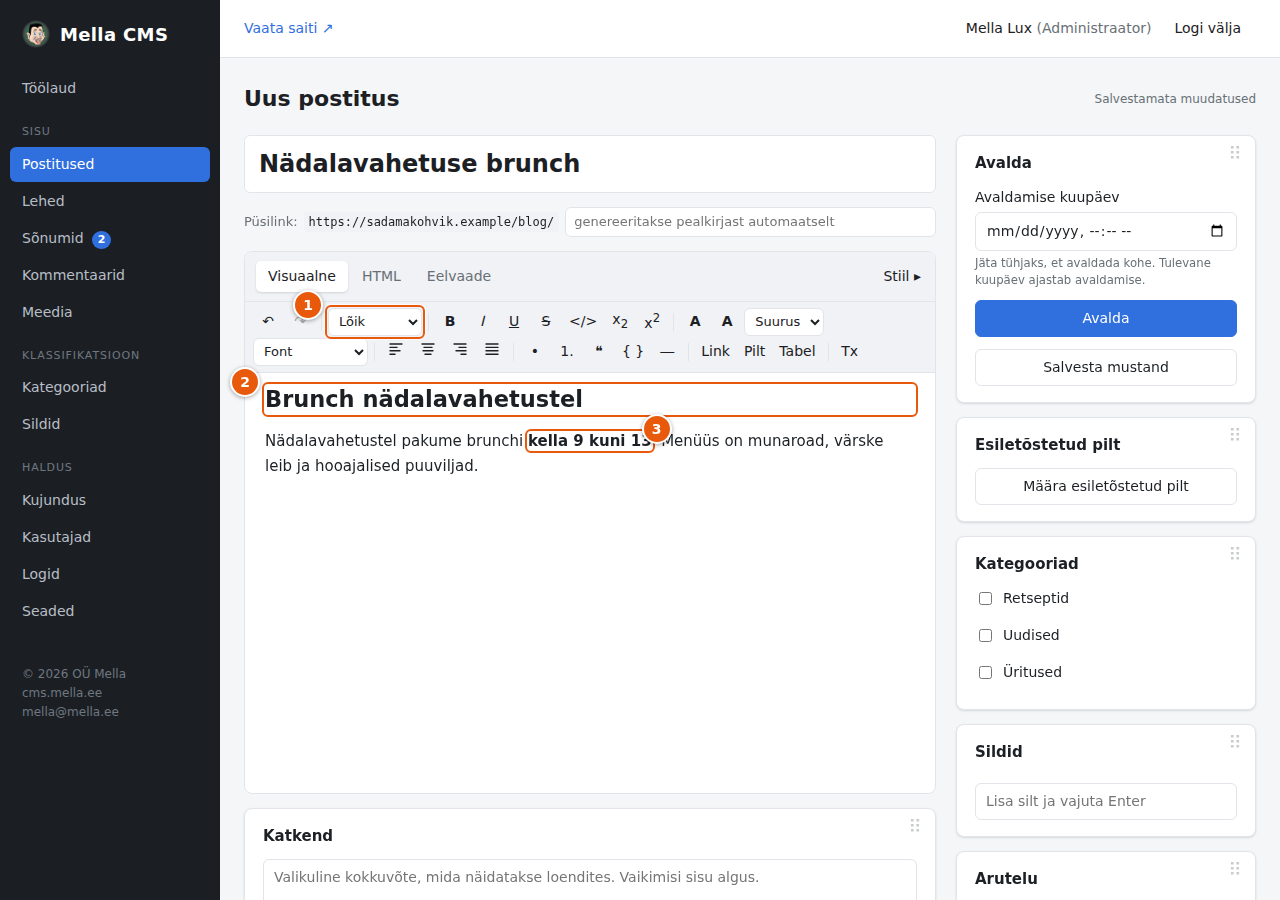Click the Lisa silt tag input field
This screenshot has width=1280, height=900.
(x=1106, y=801)
